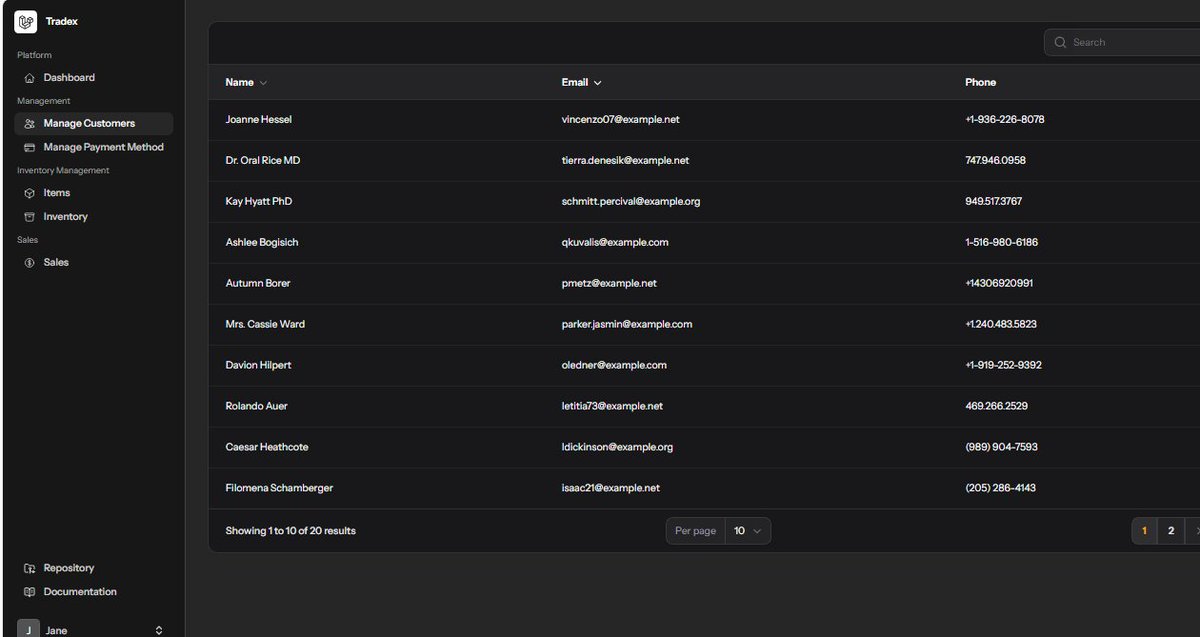Viewport: 1200px width, 637px height.
Task: Click the Autumn Borer name
Action: (258, 284)
